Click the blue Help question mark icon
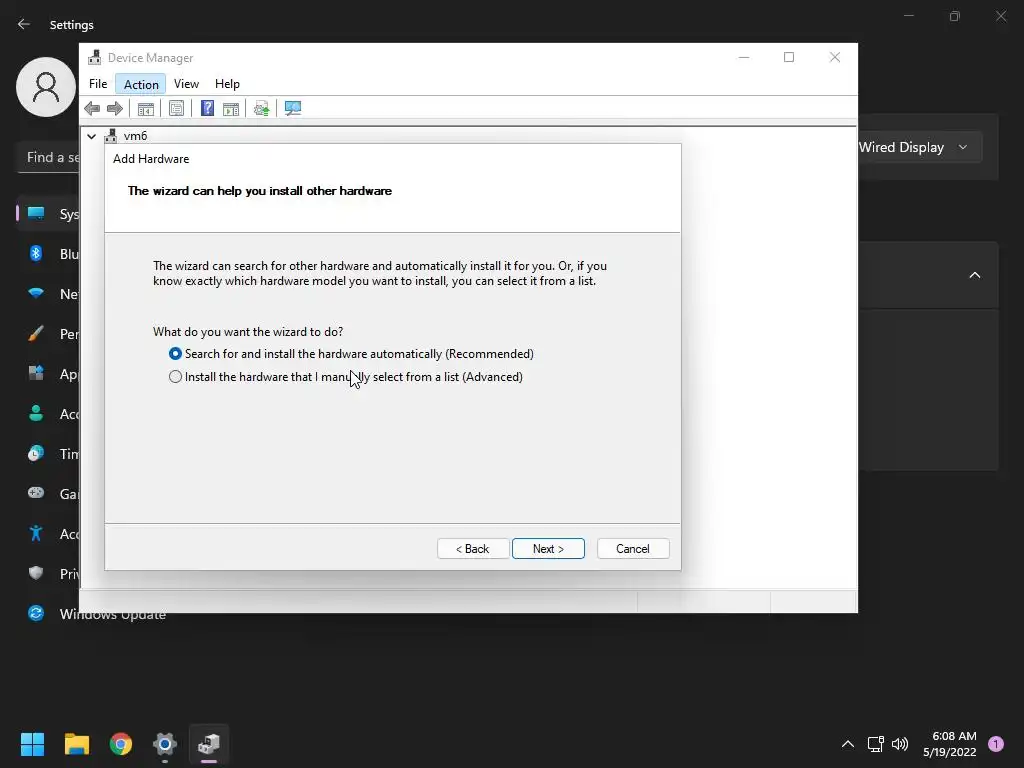 pos(207,108)
